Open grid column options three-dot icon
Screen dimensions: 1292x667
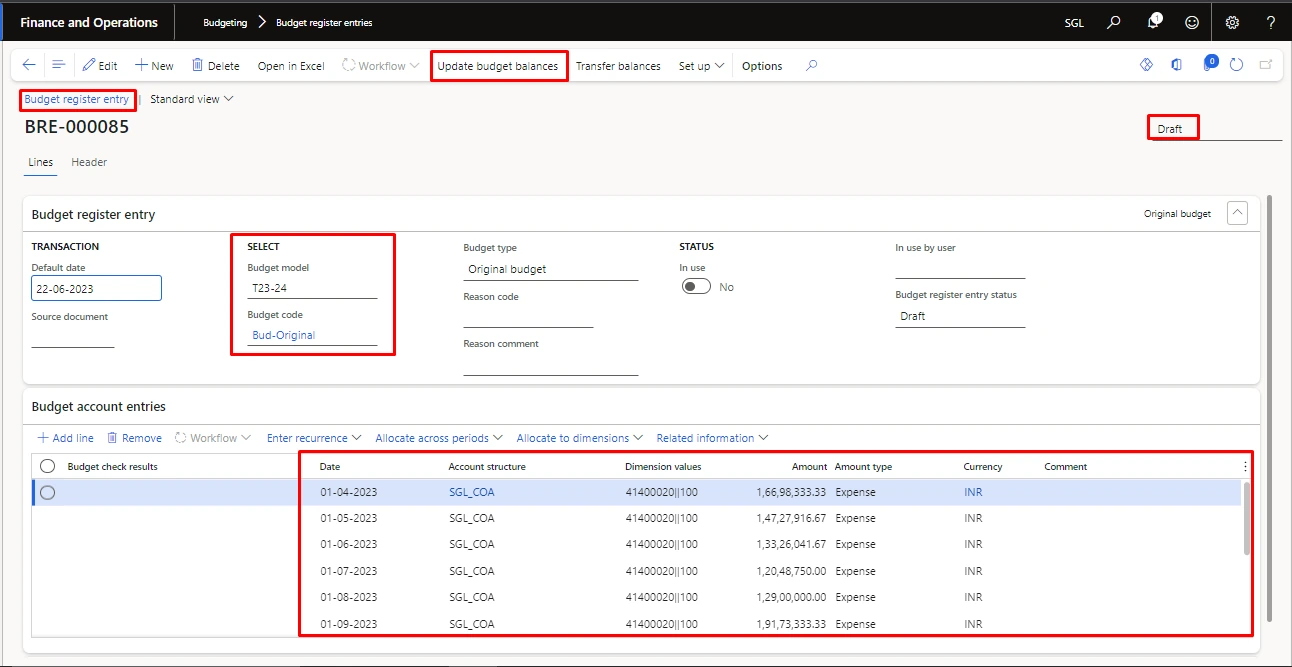pos(1245,466)
